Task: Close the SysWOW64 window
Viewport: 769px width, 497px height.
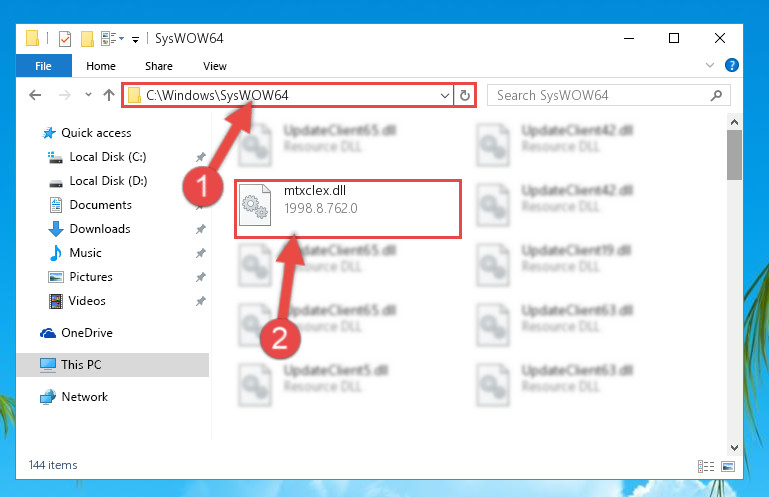Action: point(719,38)
